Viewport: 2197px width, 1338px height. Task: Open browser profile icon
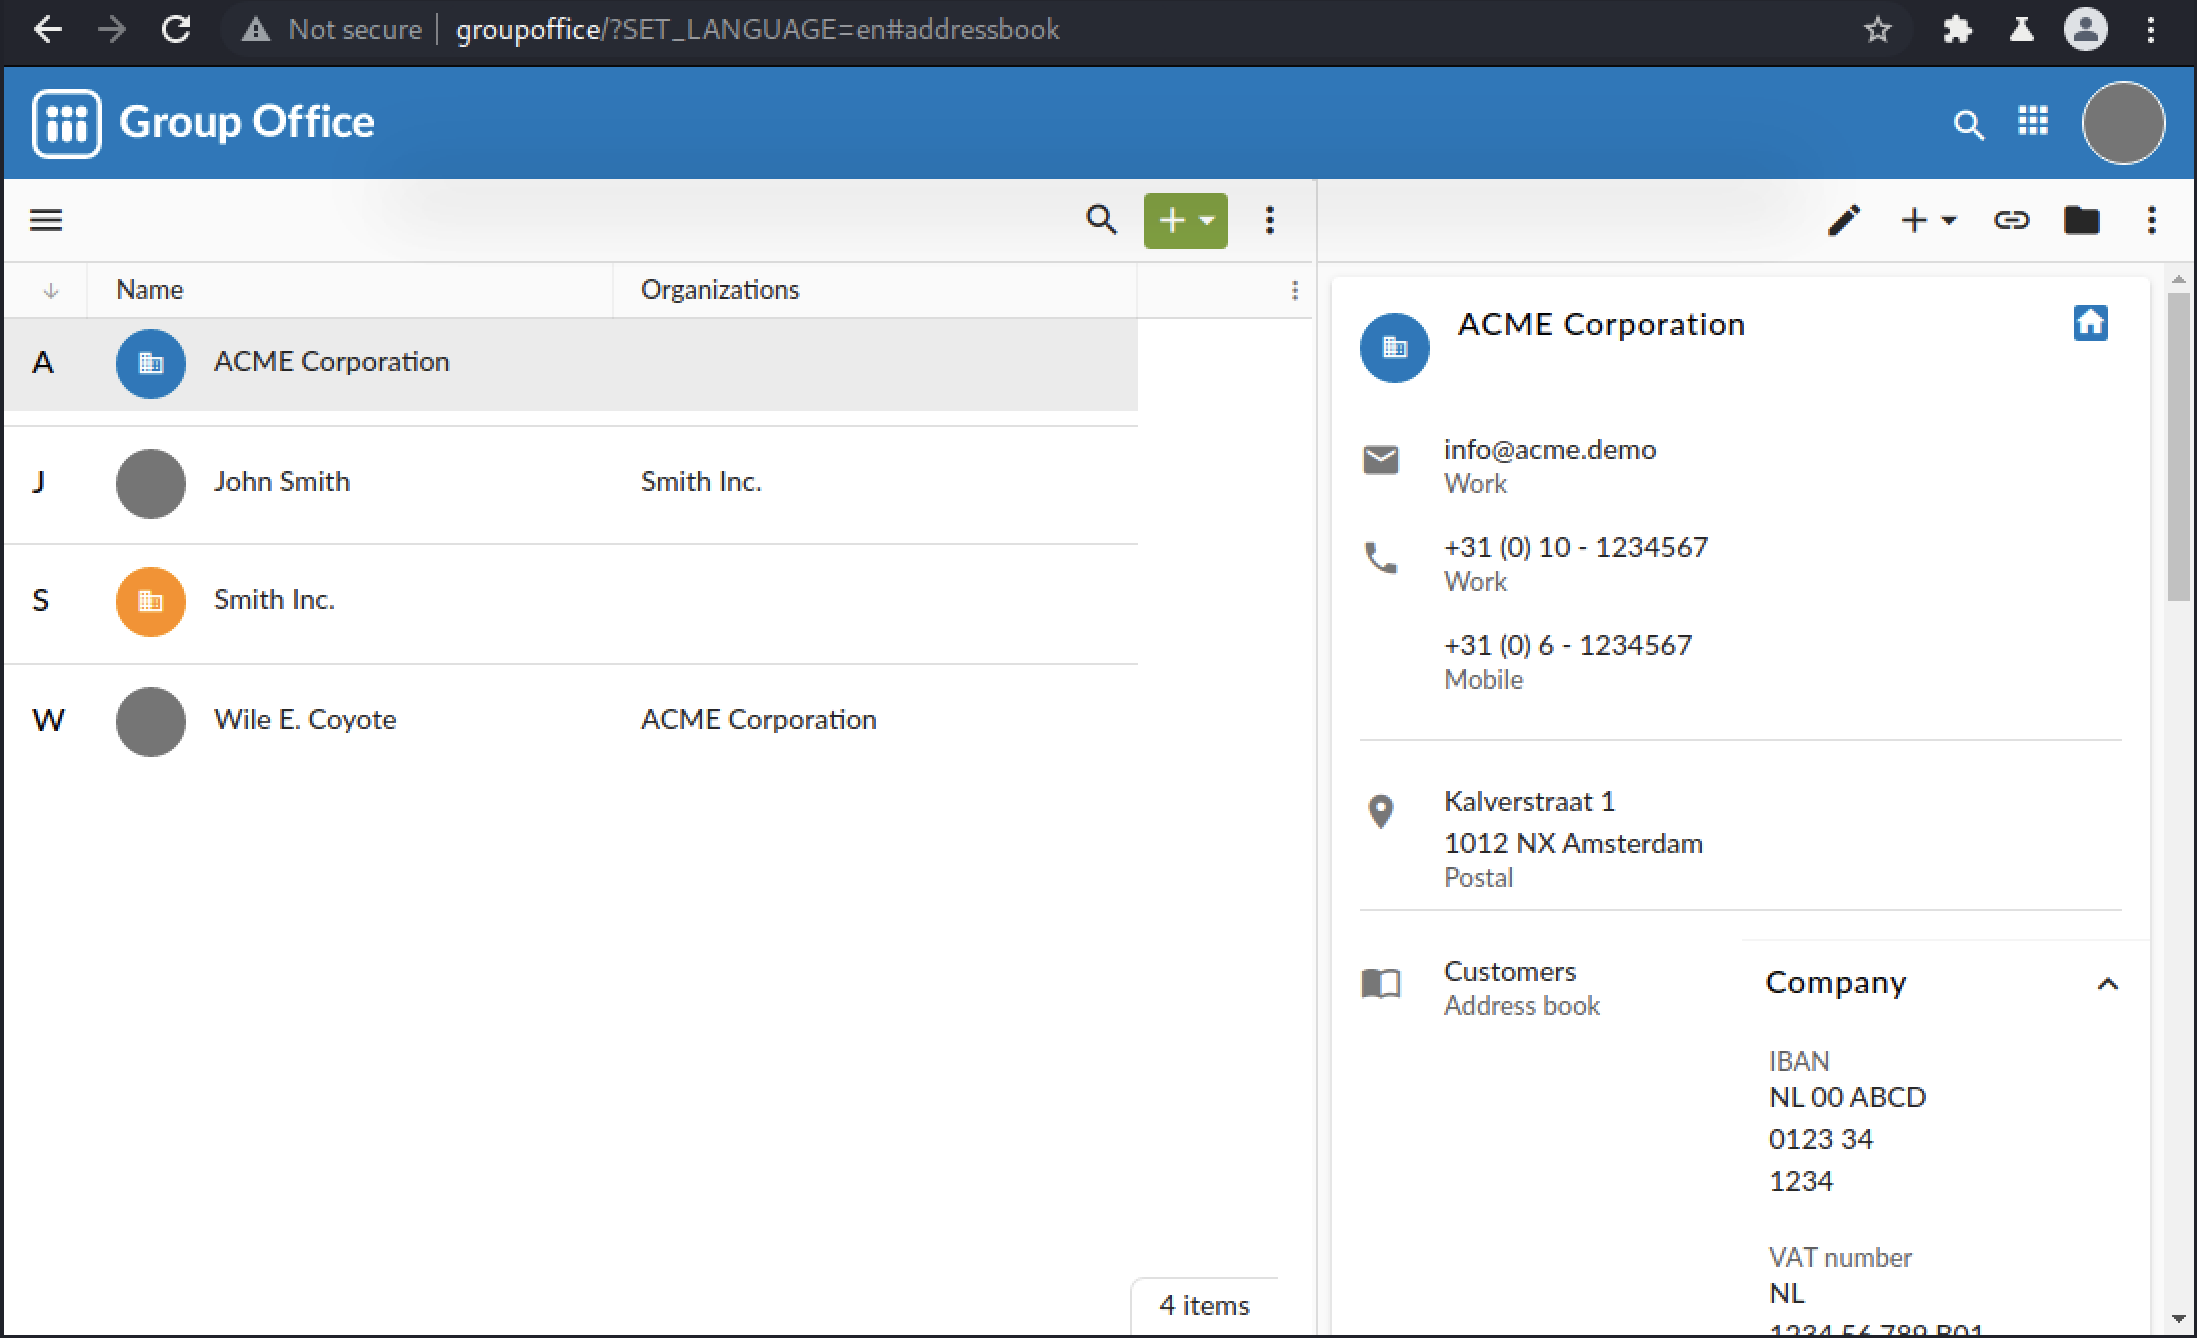[x=2086, y=29]
